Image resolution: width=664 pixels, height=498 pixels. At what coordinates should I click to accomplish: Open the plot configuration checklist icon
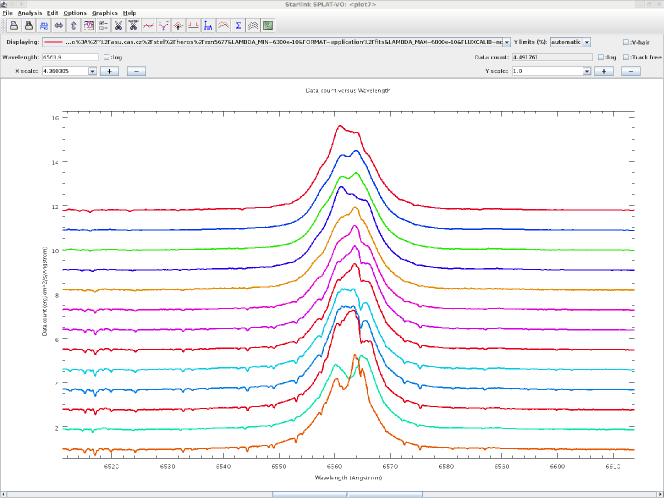(103, 26)
